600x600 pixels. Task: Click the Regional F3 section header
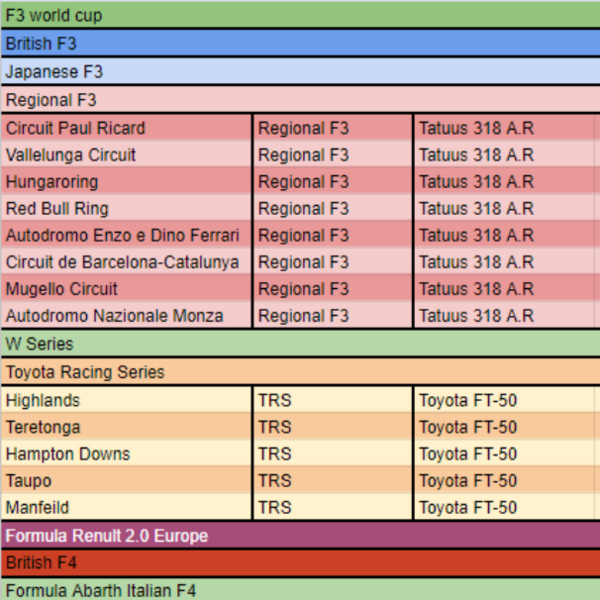[300, 99]
